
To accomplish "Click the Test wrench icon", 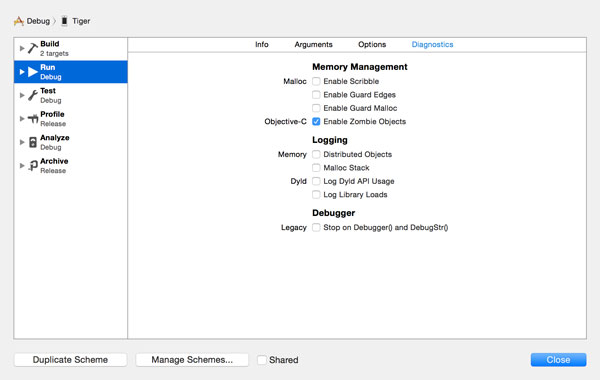I will [33, 95].
